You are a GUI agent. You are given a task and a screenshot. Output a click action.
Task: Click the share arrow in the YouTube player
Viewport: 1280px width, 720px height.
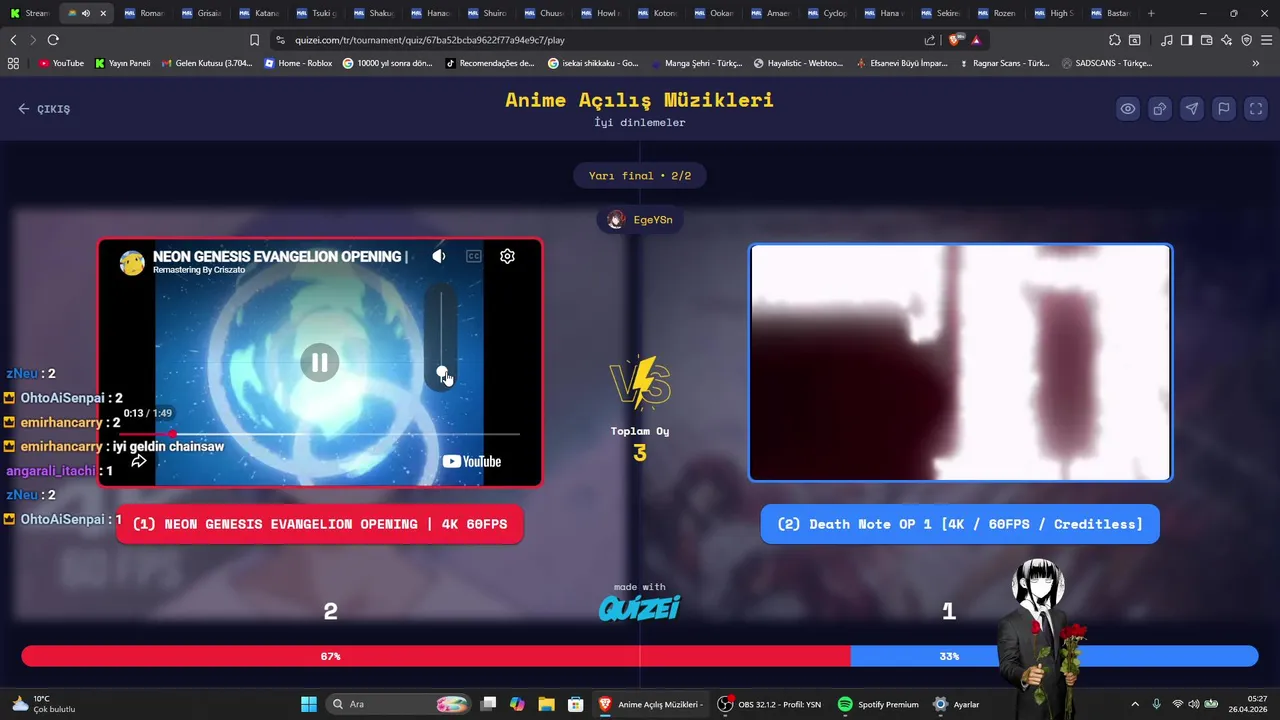click(139, 461)
